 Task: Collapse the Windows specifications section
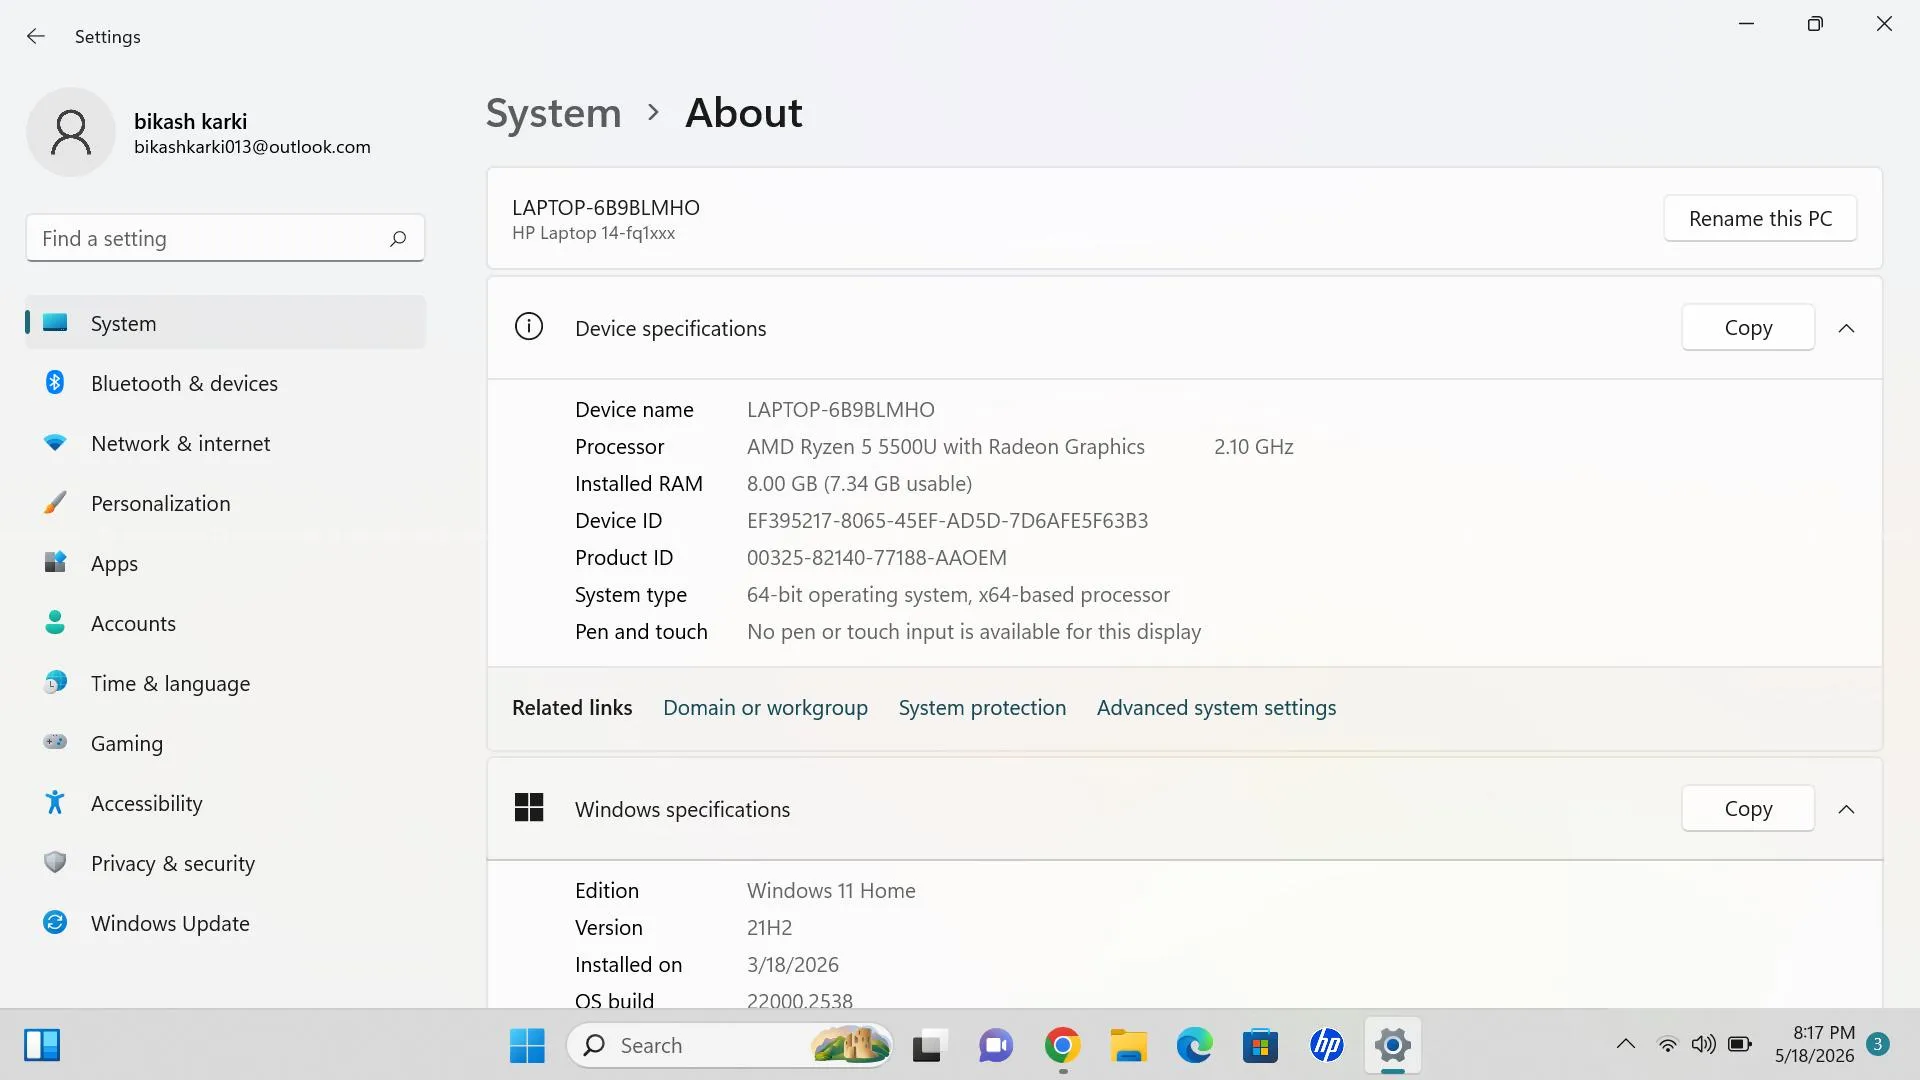tap(1846, 809)
